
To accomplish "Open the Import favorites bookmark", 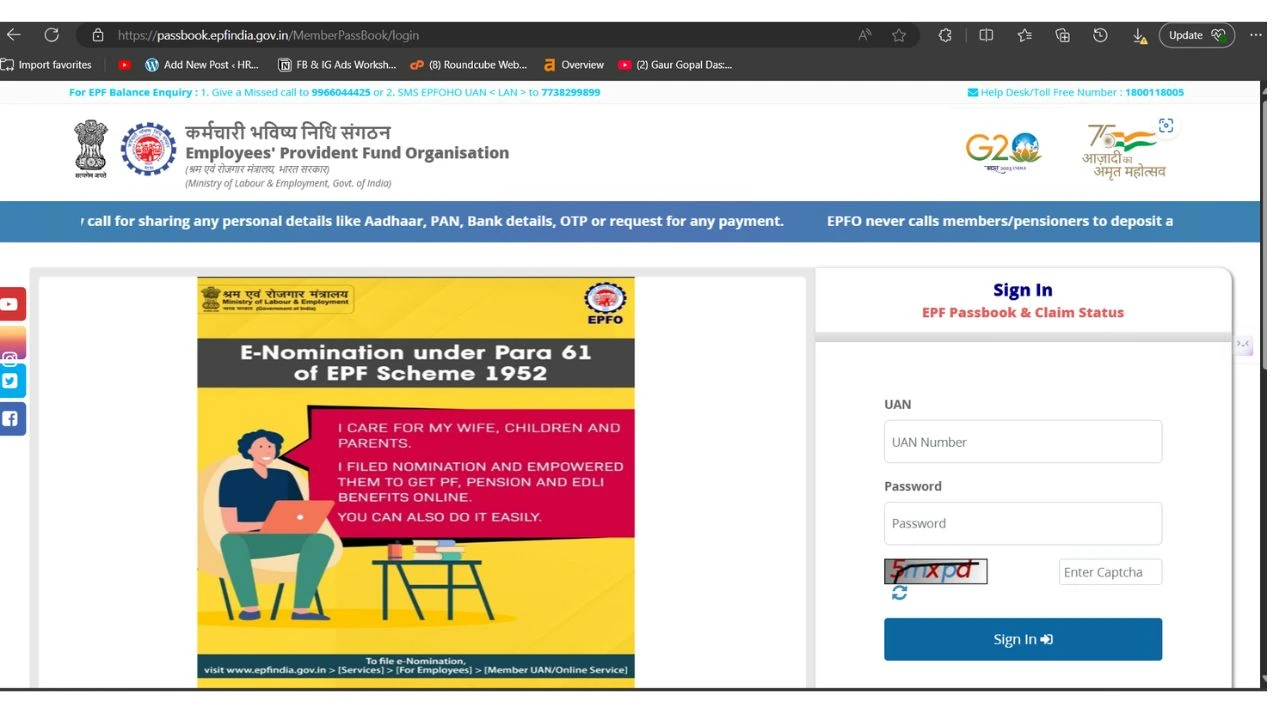I will coord(46,65).
